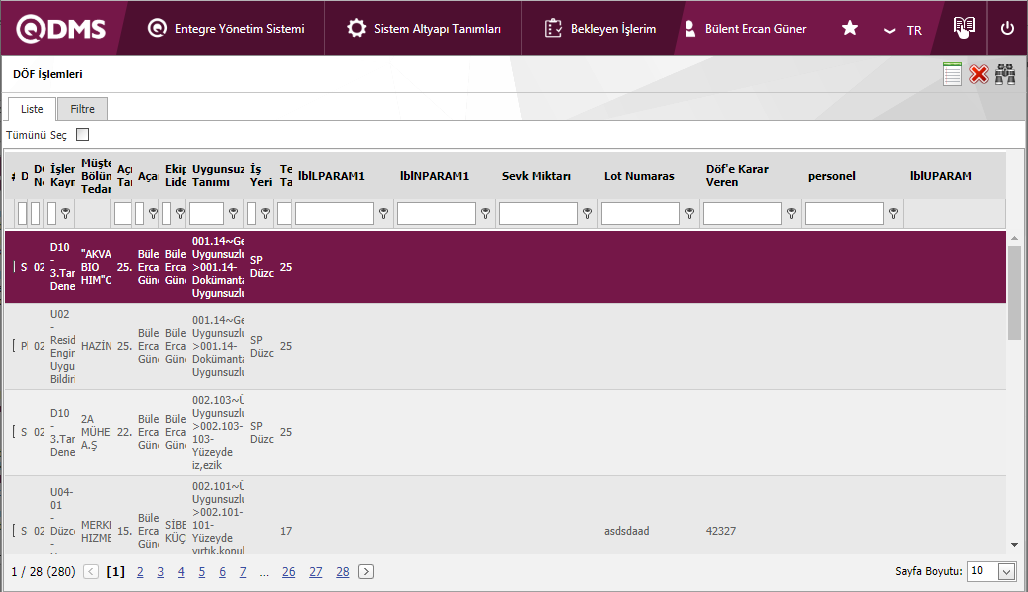Click the vertical scrollbar down arrow

[1014, 544]
